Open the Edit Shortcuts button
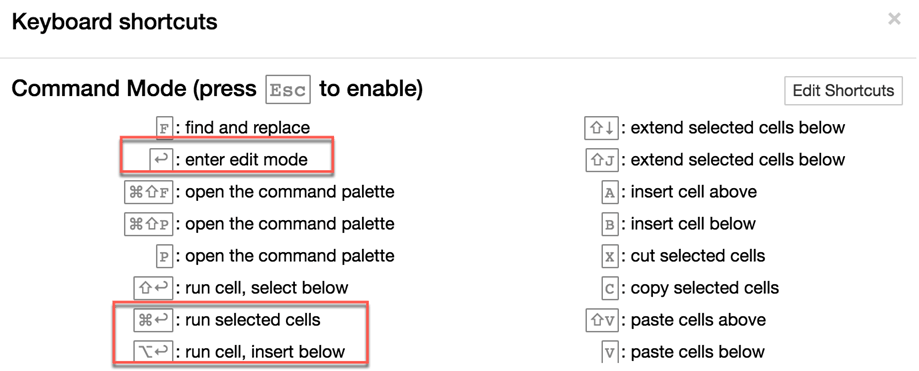Image resolution: width=919 pixels, height=371 pixels. pos(843,91)
